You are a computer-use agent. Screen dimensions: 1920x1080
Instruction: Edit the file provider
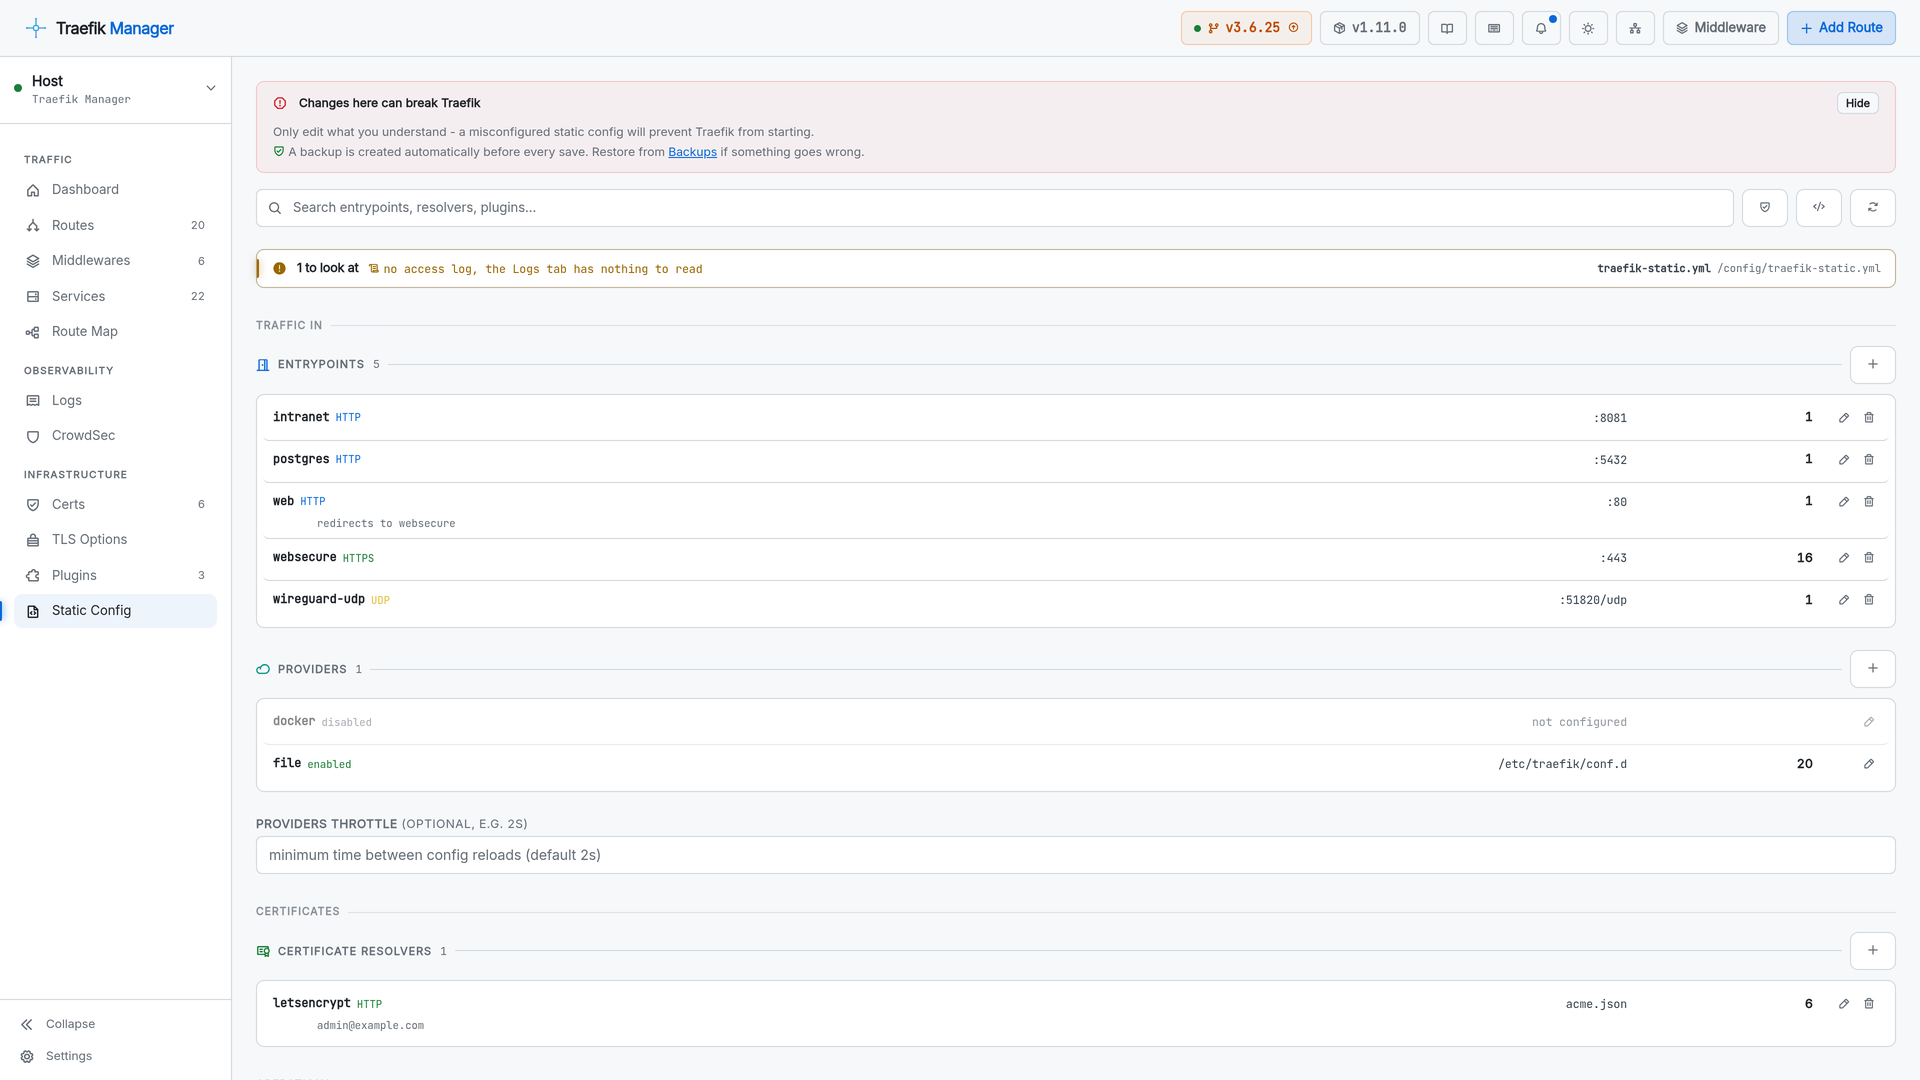click(x=1869, y=764)
